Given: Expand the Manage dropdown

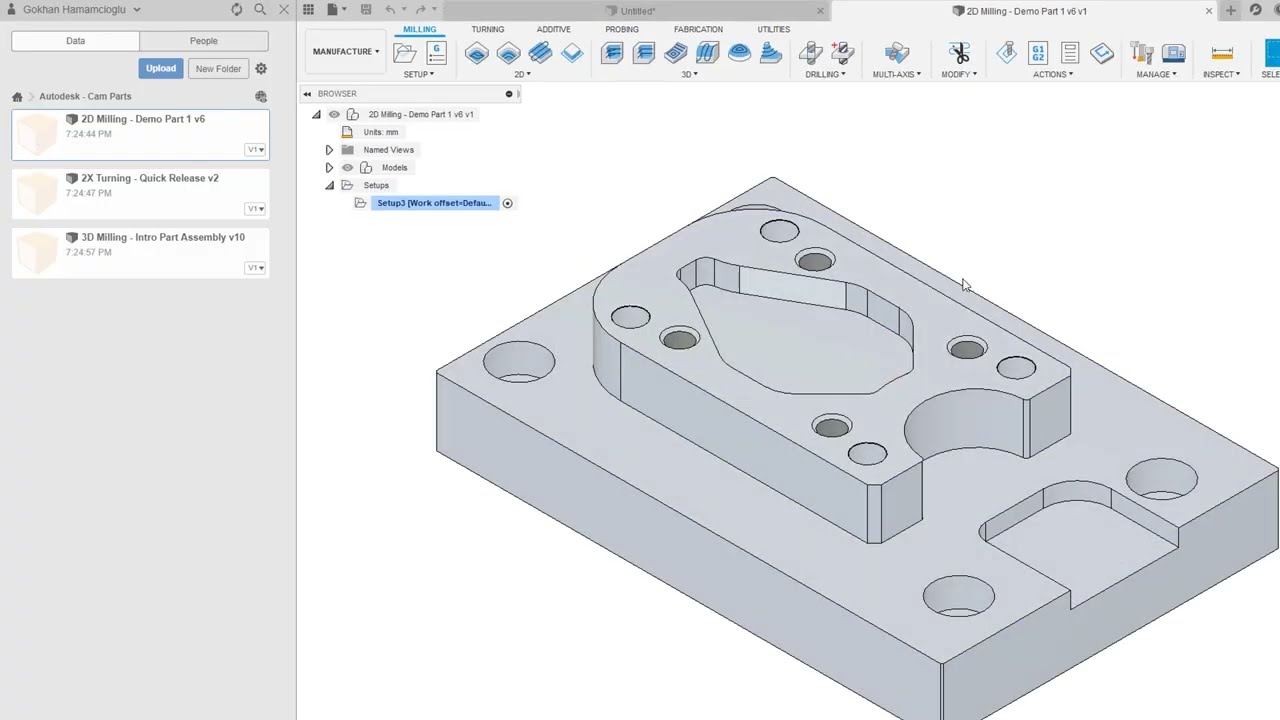Looking at the screenshot, I should [x=1157, y=75].
